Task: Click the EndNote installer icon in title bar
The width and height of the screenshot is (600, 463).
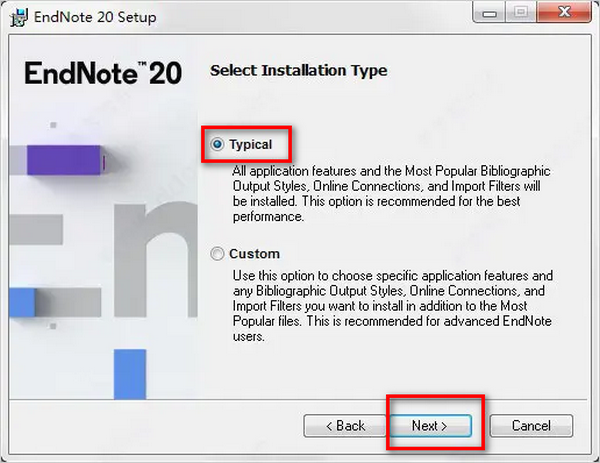Action: tap(19, 18)
